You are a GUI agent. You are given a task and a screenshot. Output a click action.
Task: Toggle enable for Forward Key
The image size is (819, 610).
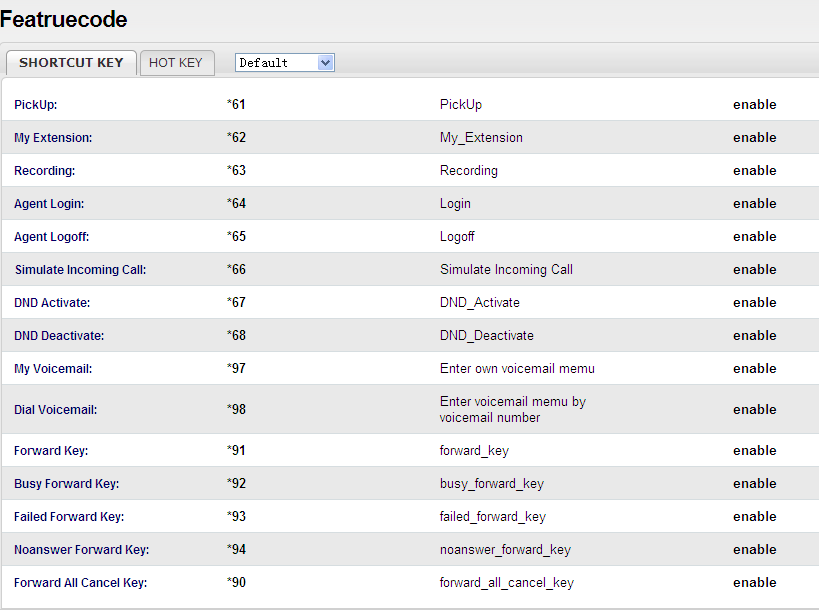(754, 451)
